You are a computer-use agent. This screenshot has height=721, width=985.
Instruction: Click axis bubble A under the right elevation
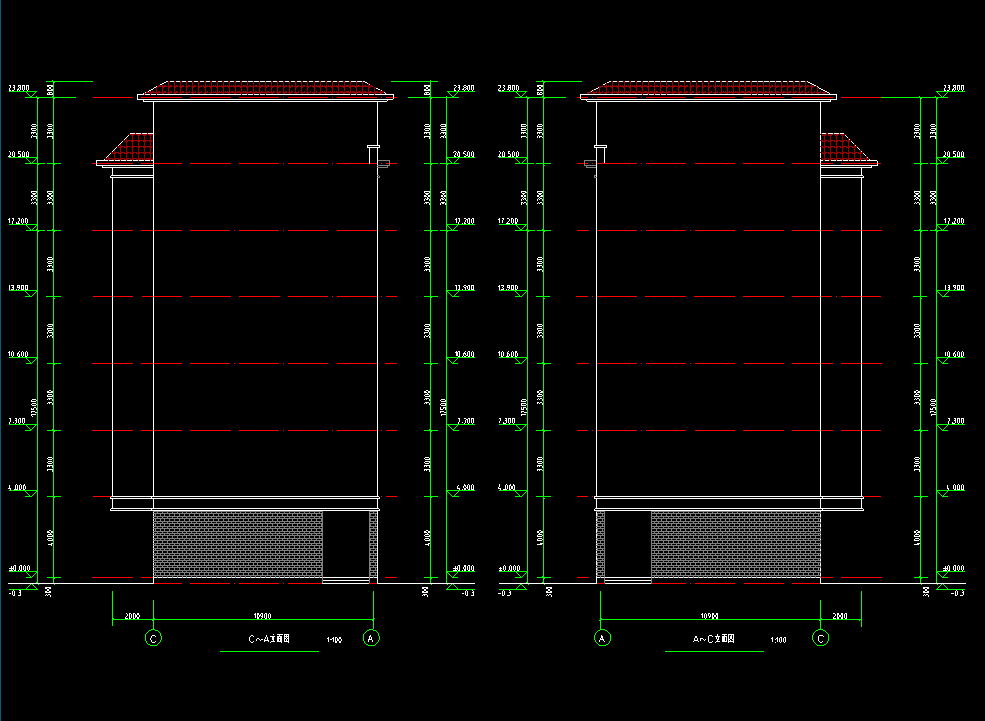(602, 638)
